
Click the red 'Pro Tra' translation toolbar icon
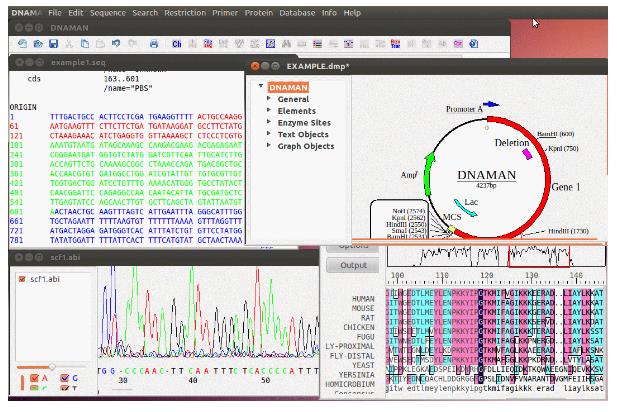tap(395, 44)
